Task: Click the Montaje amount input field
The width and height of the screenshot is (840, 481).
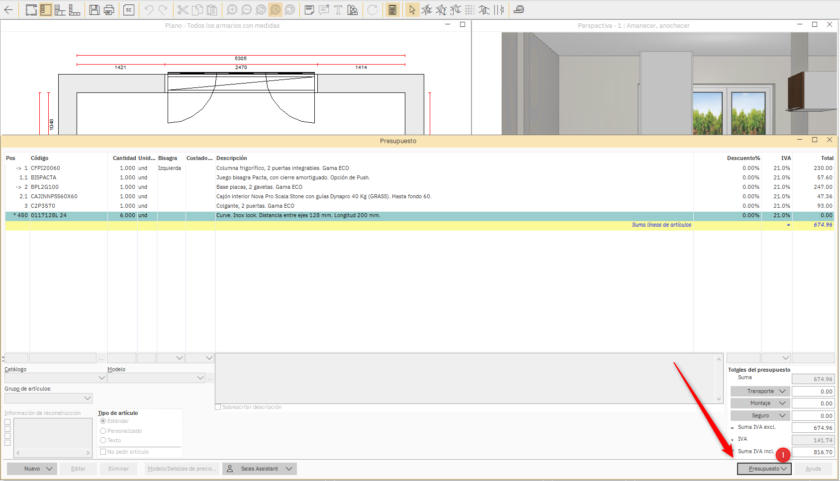Action: [x=813, y=403]
